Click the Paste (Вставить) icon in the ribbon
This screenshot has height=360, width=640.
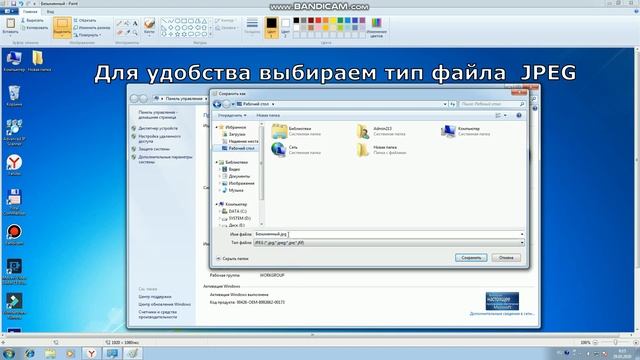coord(10,23)
